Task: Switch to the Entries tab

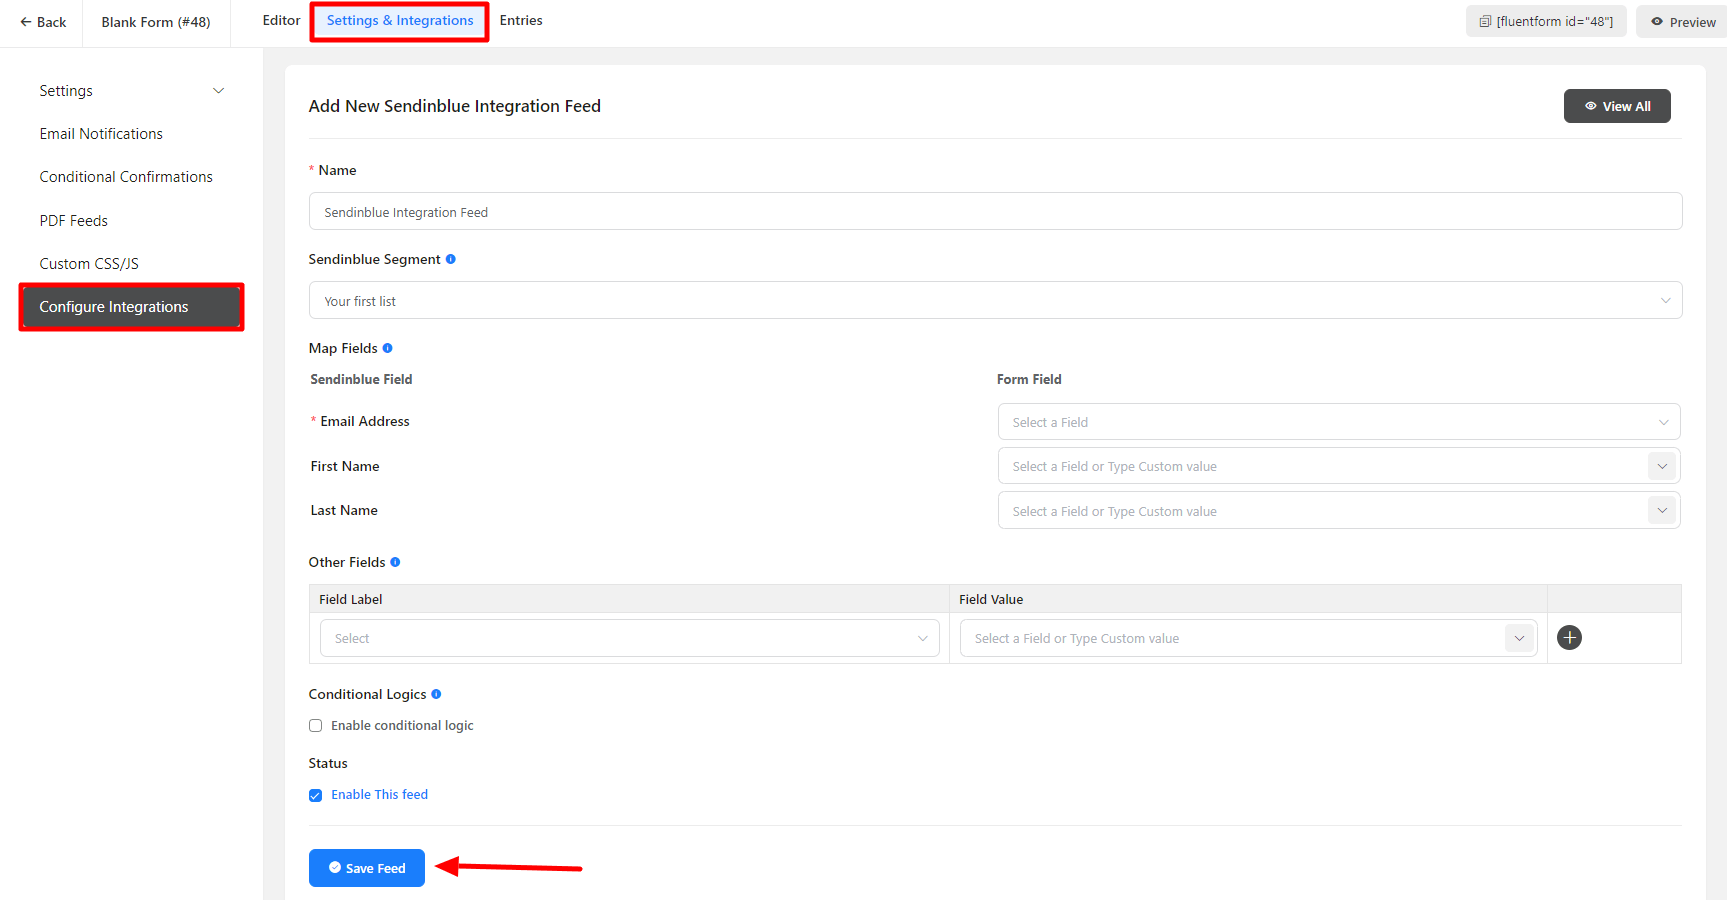Action: point(521,21)
